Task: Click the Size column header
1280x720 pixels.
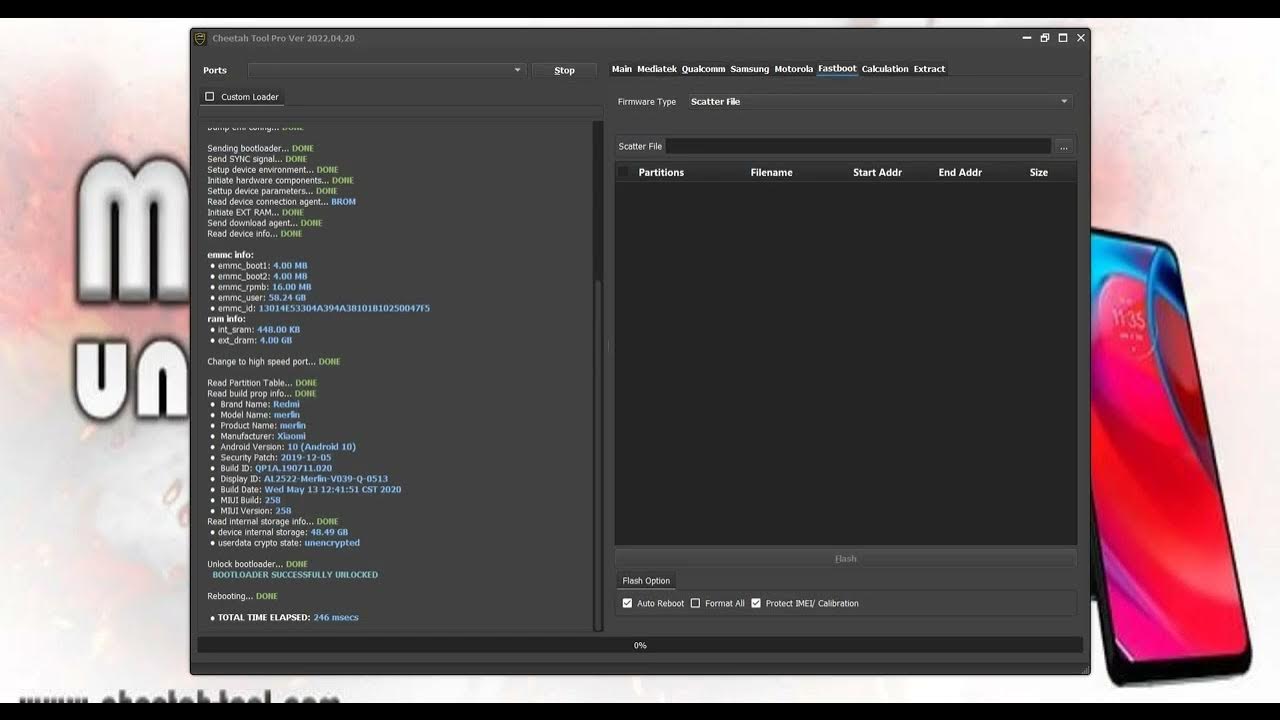Action: click(1039, 172)
